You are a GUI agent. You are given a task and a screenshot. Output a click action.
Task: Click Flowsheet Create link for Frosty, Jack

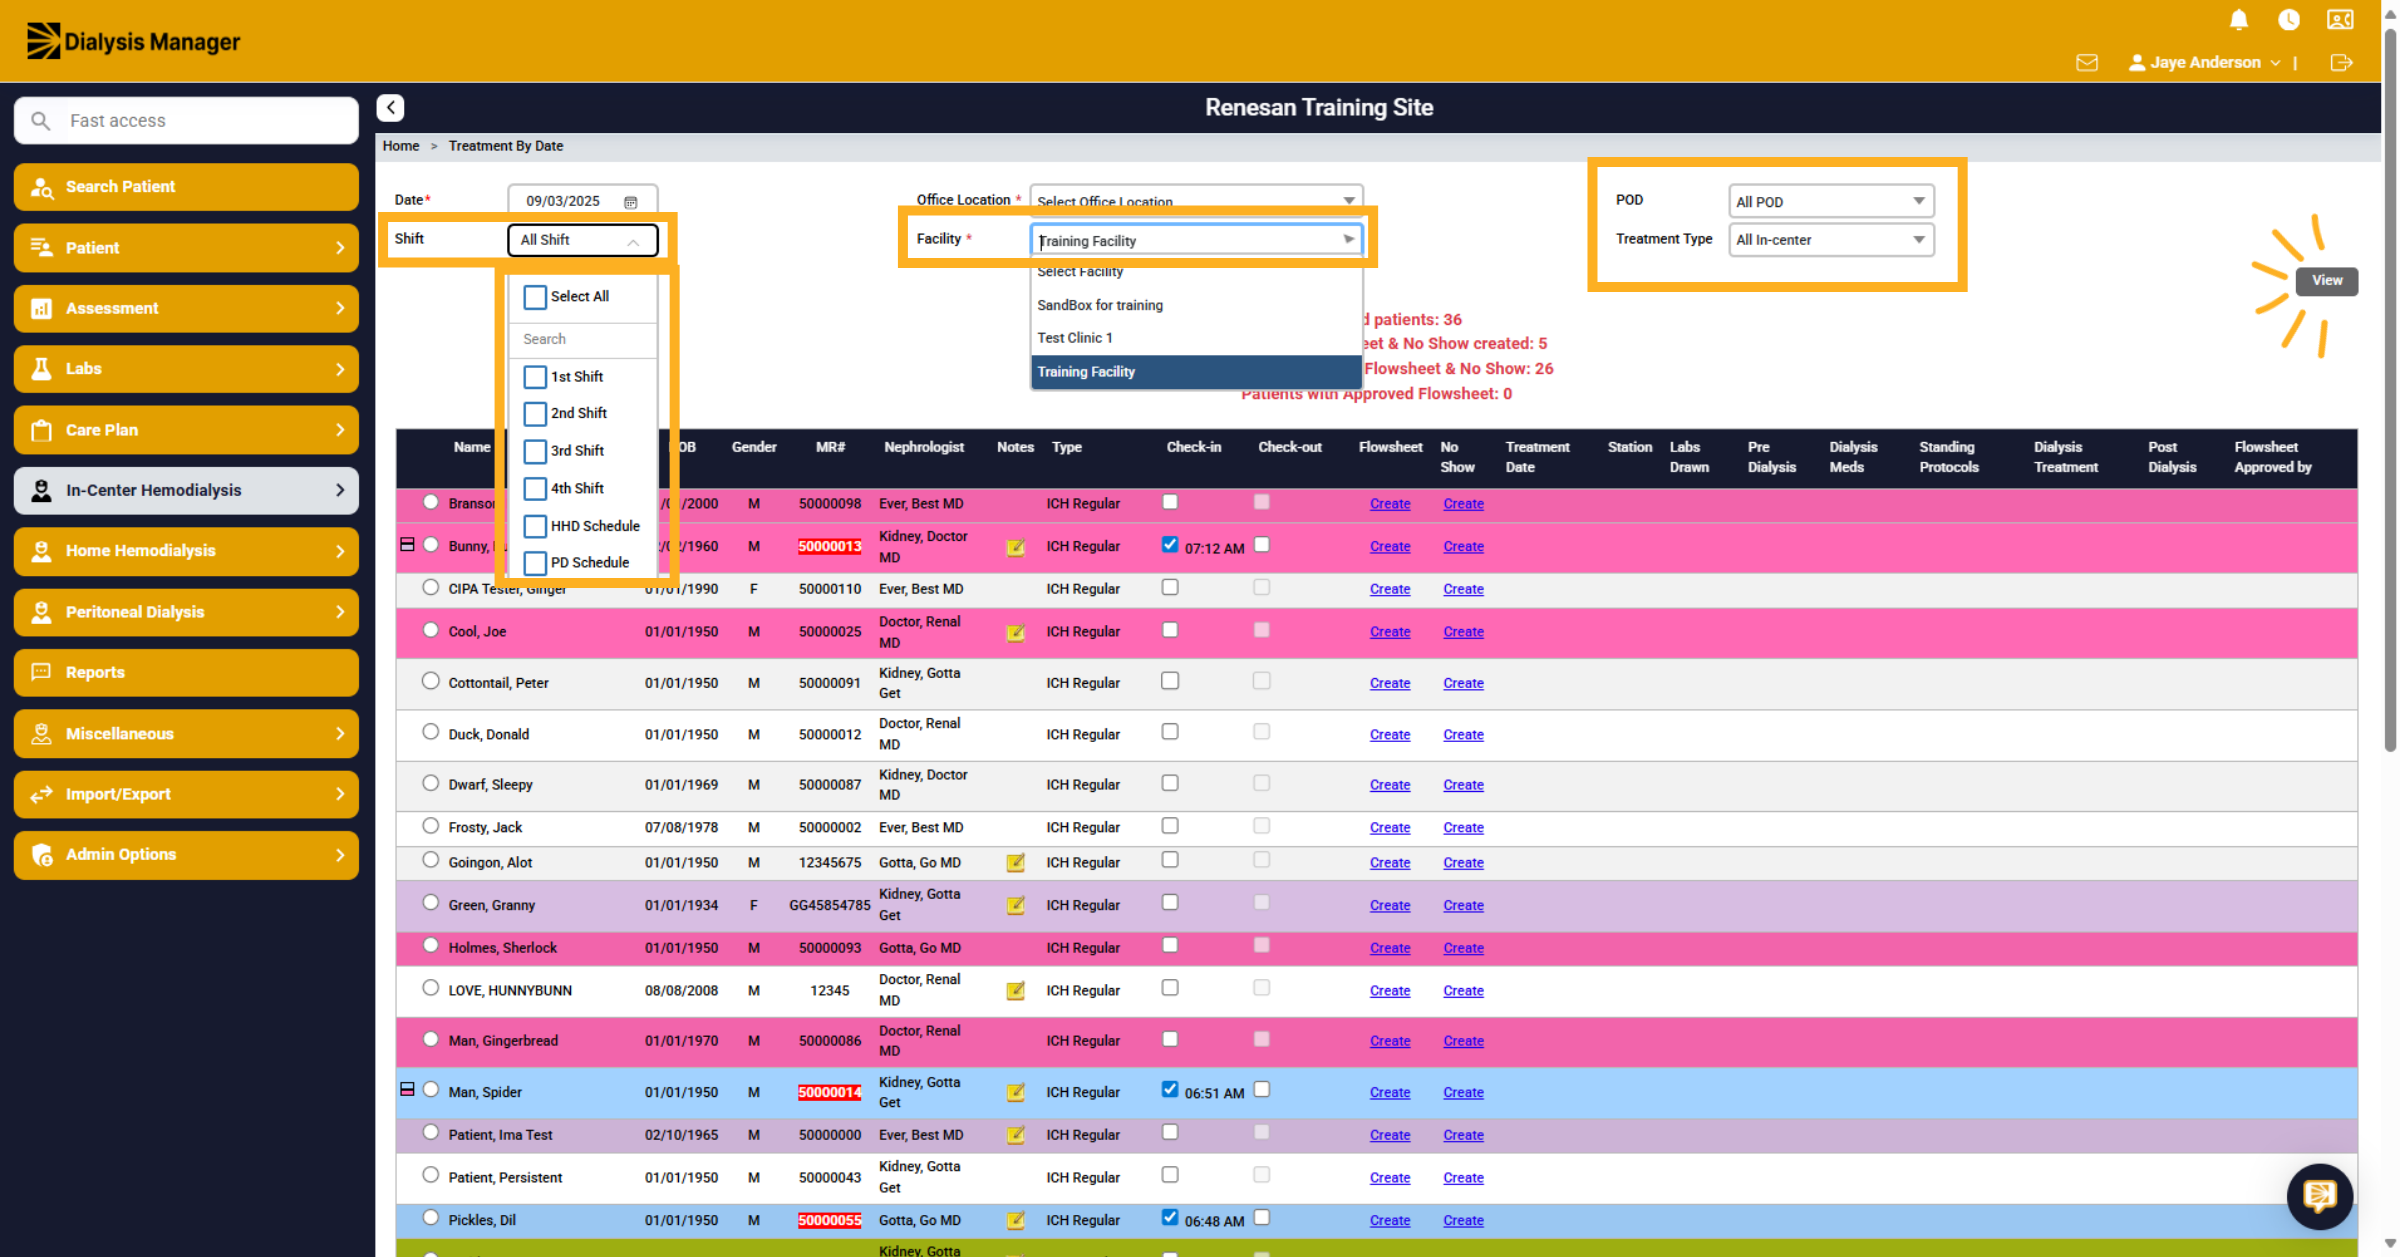click(1390, 828)
